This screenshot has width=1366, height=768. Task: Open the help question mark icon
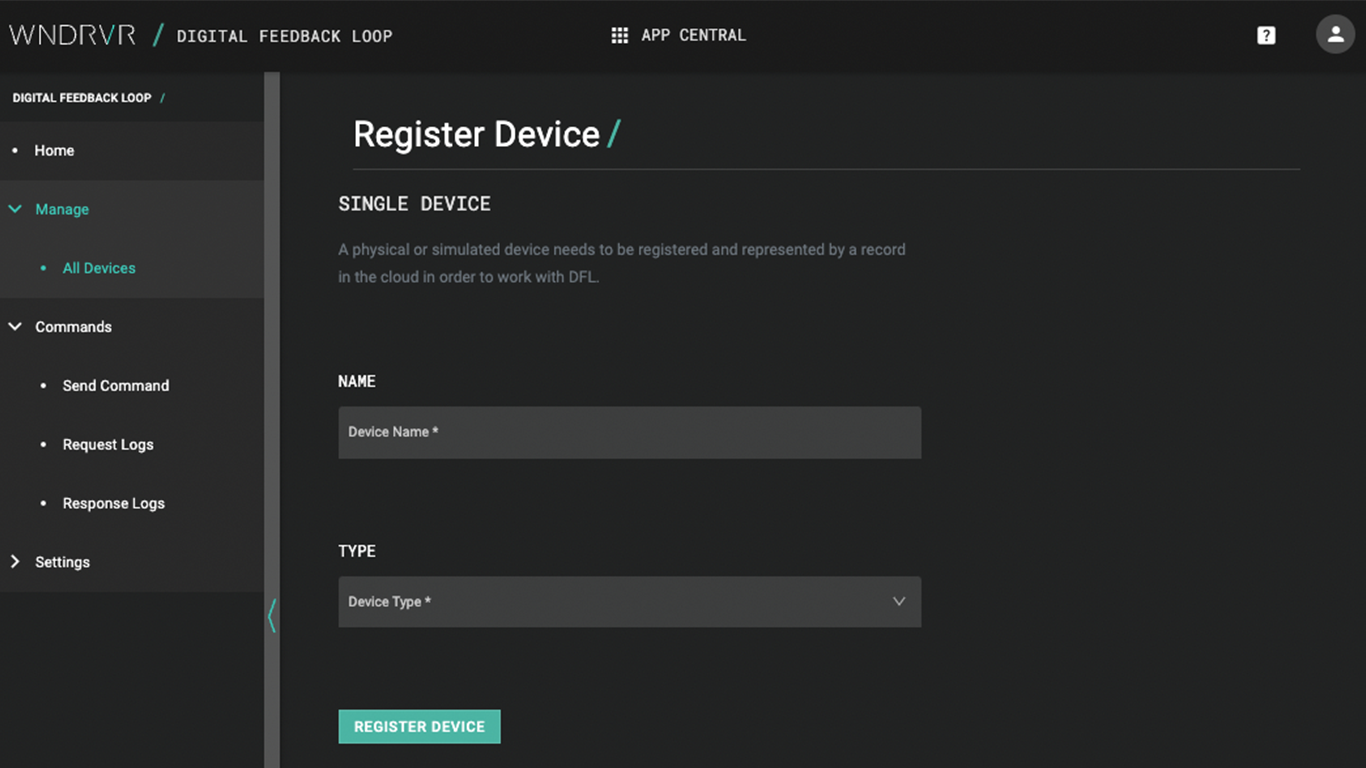[1266, 36]
